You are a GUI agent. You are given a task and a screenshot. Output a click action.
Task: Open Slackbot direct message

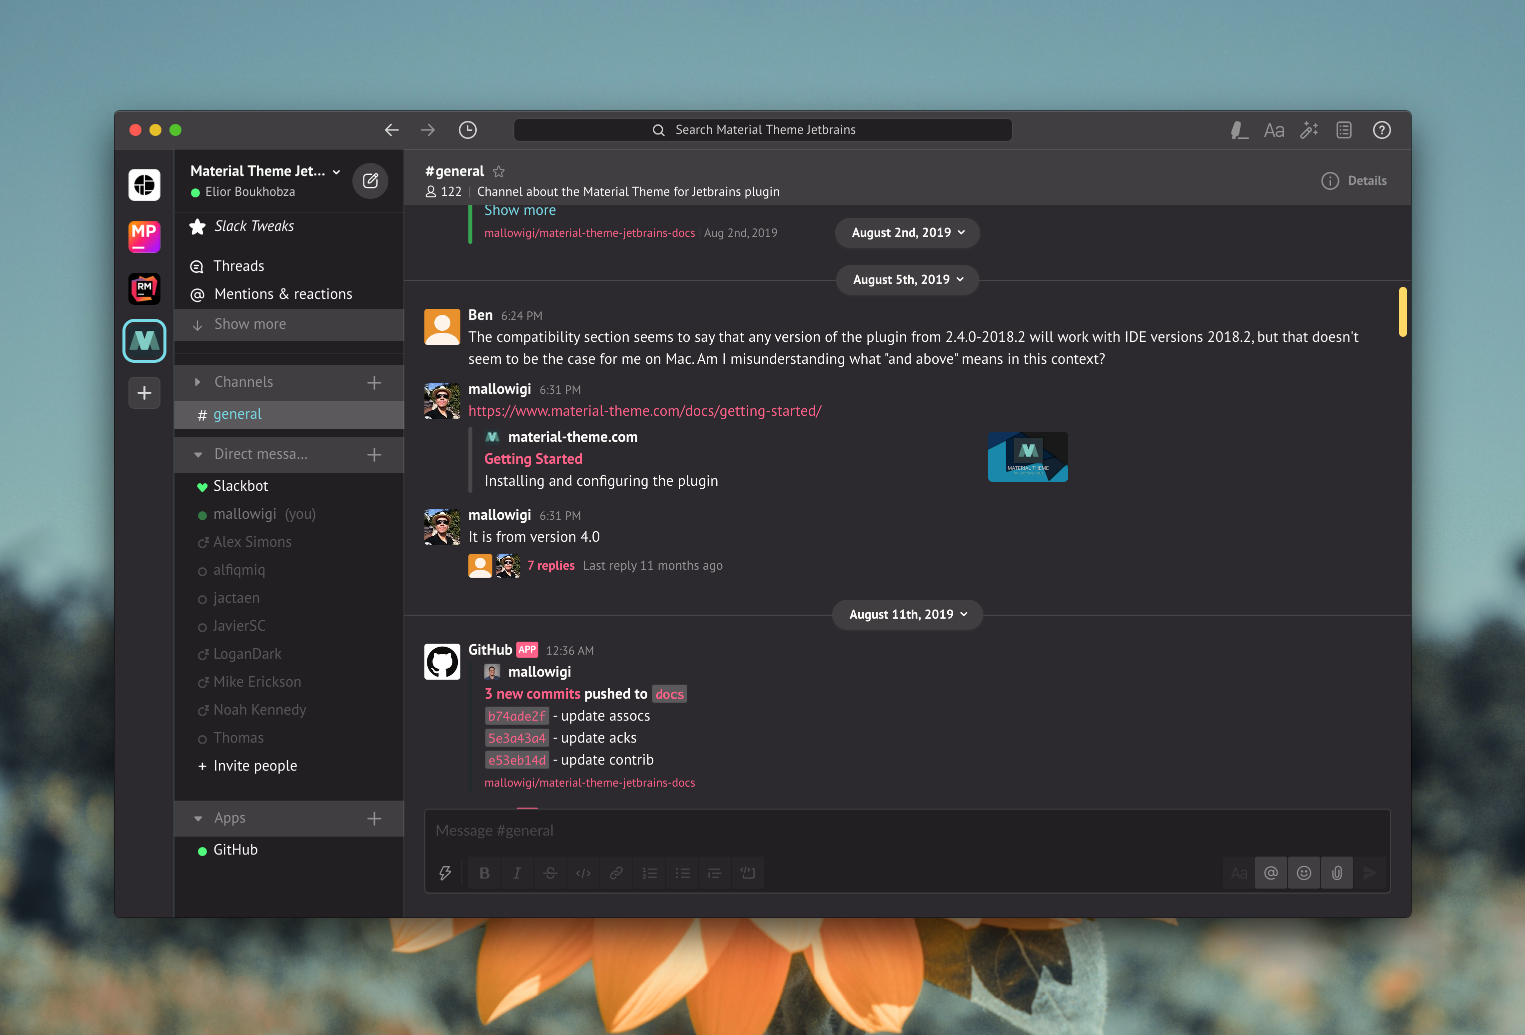coord(289,486)
